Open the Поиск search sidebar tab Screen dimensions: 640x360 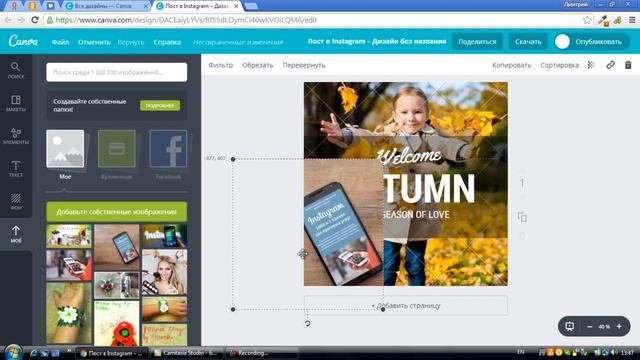16,70
